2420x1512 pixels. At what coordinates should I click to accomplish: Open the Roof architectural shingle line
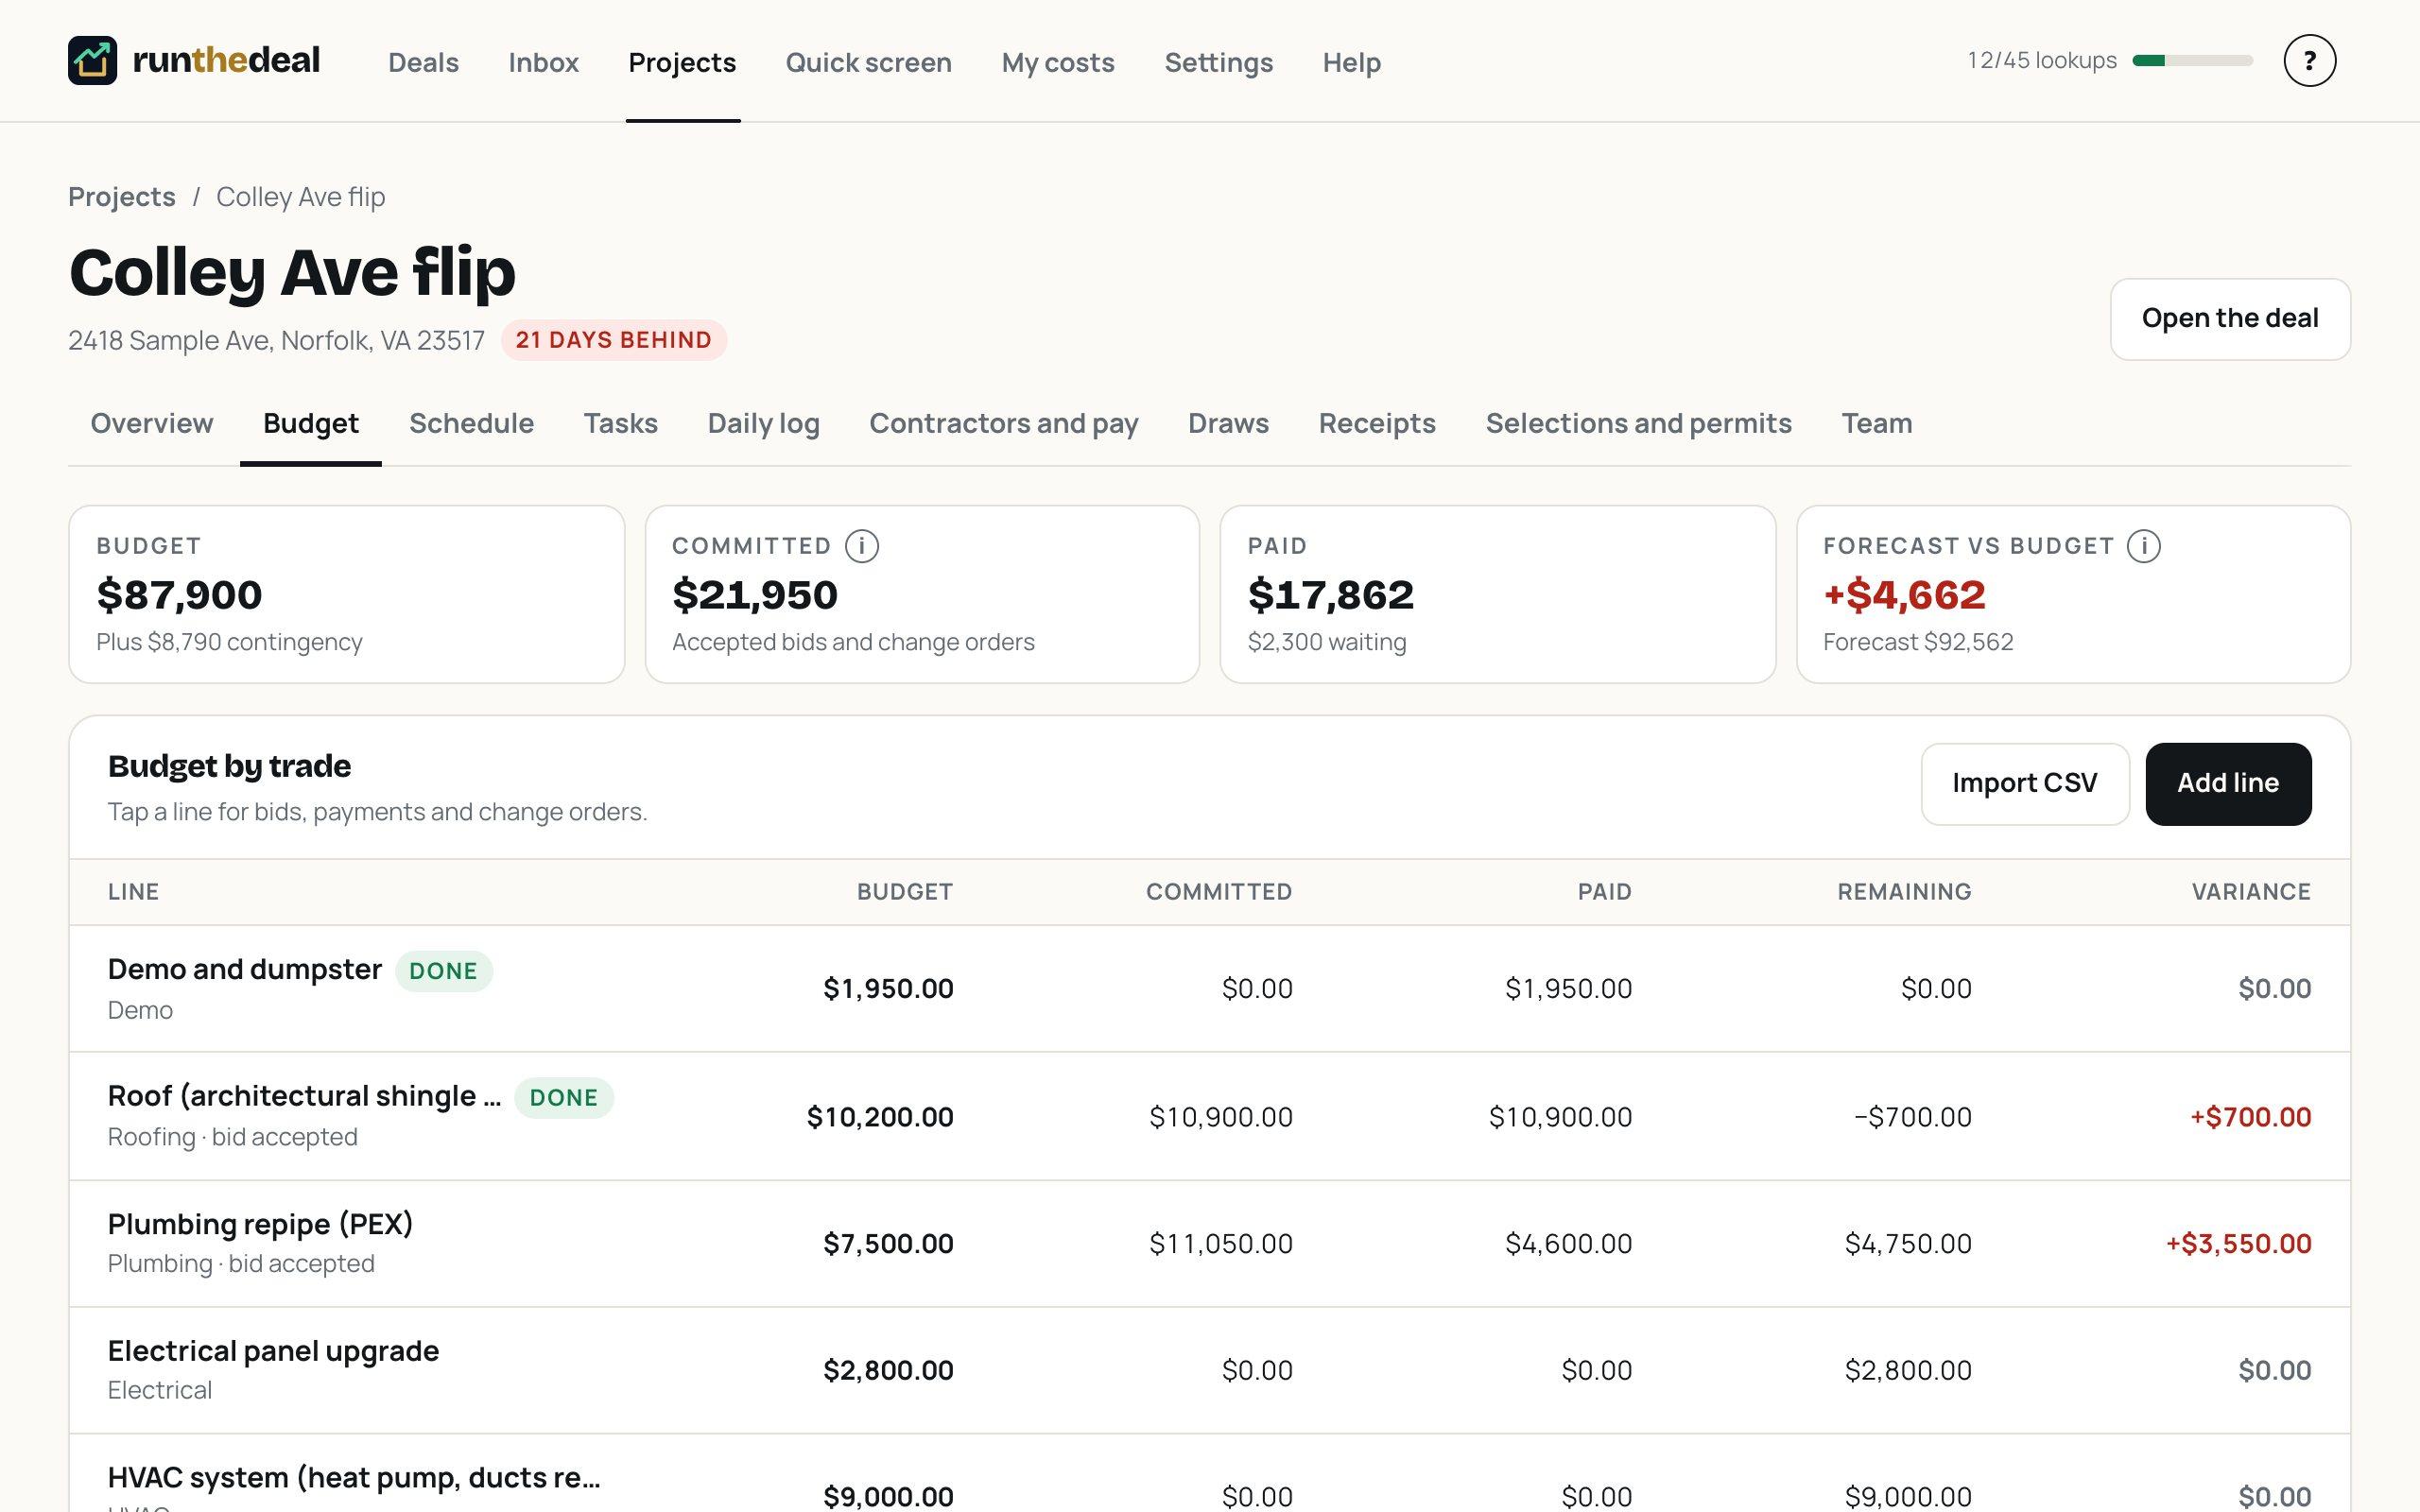click(x=1209, y=1116)
